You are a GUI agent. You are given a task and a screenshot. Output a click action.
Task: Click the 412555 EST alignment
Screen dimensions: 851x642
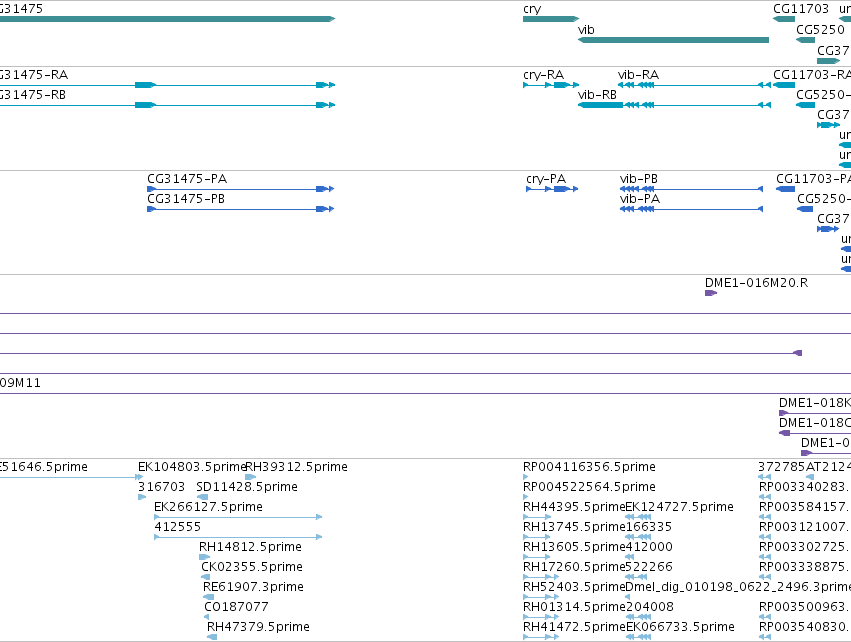click(x=238, y=537)
